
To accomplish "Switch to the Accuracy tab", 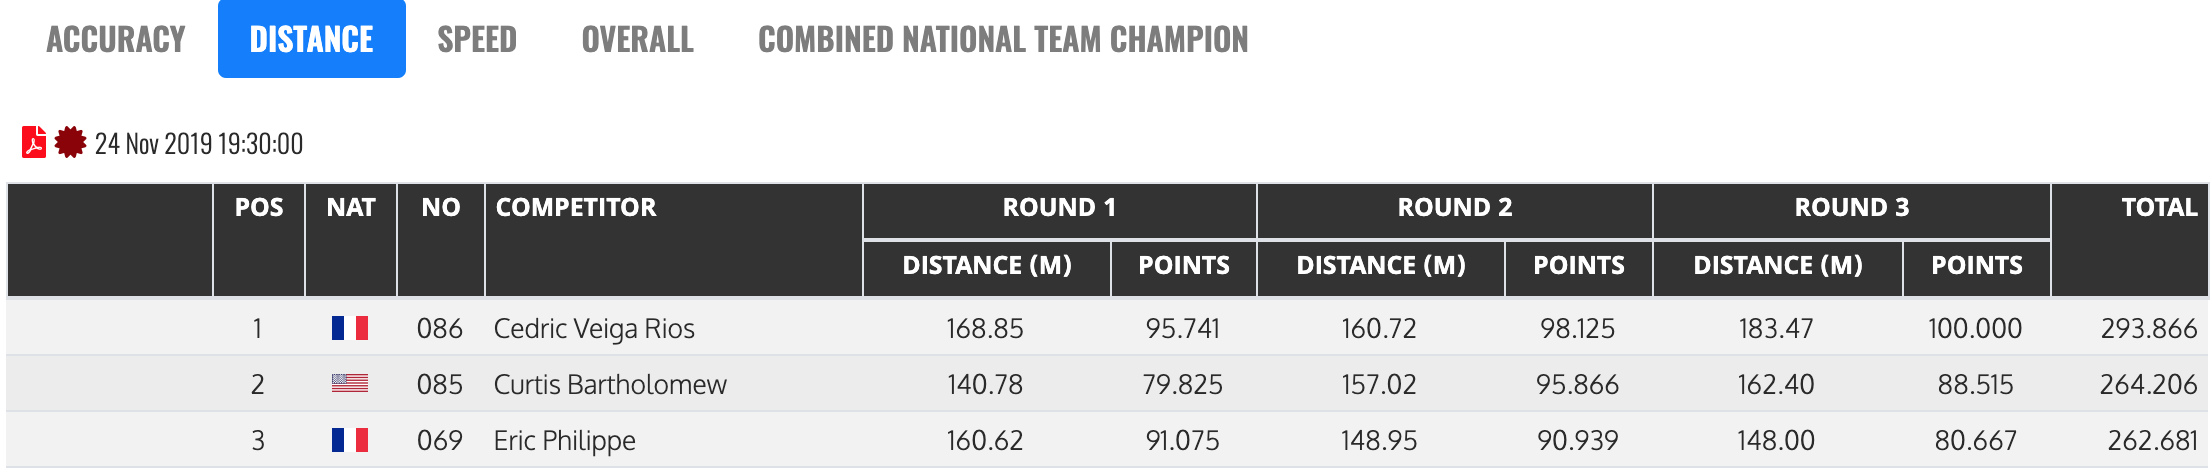I will [116, 39].
